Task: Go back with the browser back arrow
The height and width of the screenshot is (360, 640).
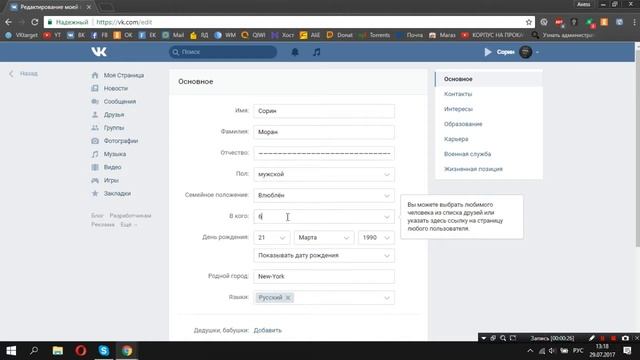Action: tap(9, 22)
